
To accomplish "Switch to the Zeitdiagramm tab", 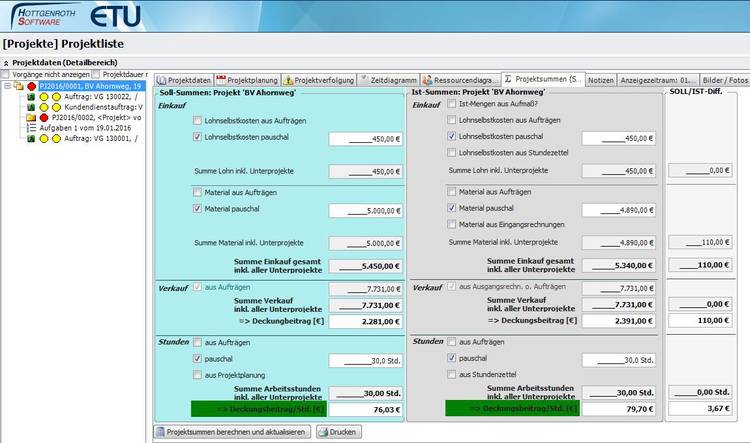I will pyautogui.click(x=387, y=79).
